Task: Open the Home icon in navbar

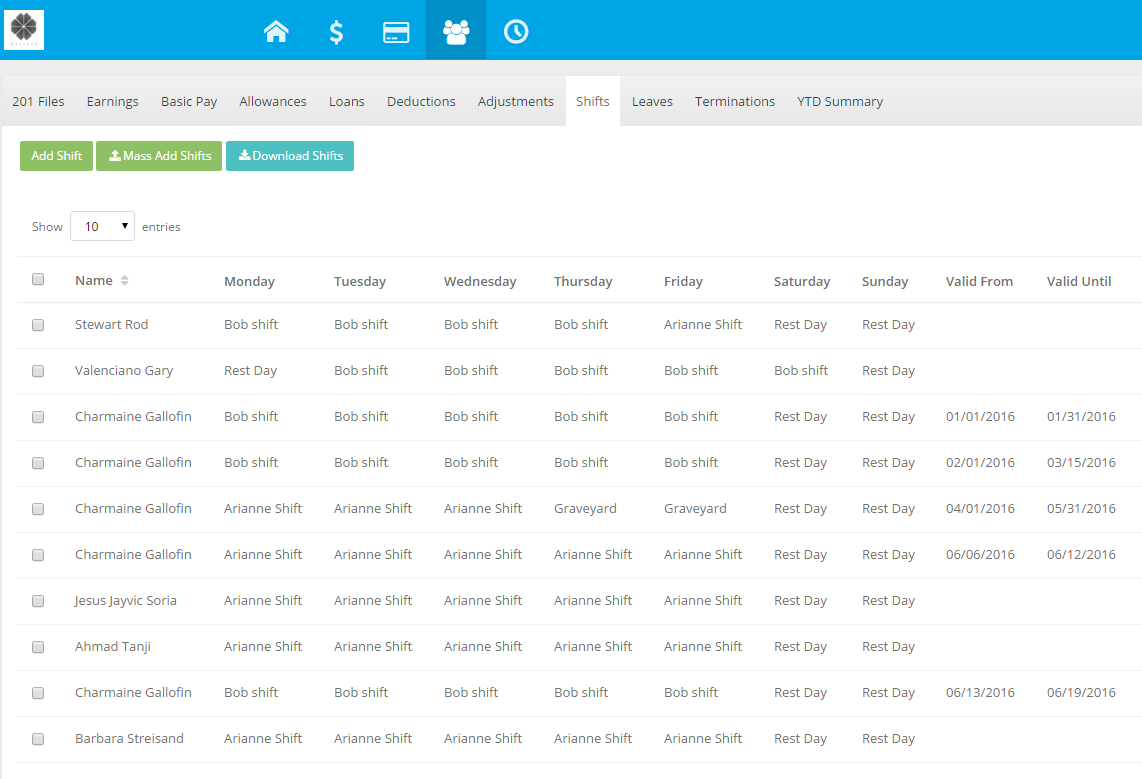Action: (x=276, y=31)
